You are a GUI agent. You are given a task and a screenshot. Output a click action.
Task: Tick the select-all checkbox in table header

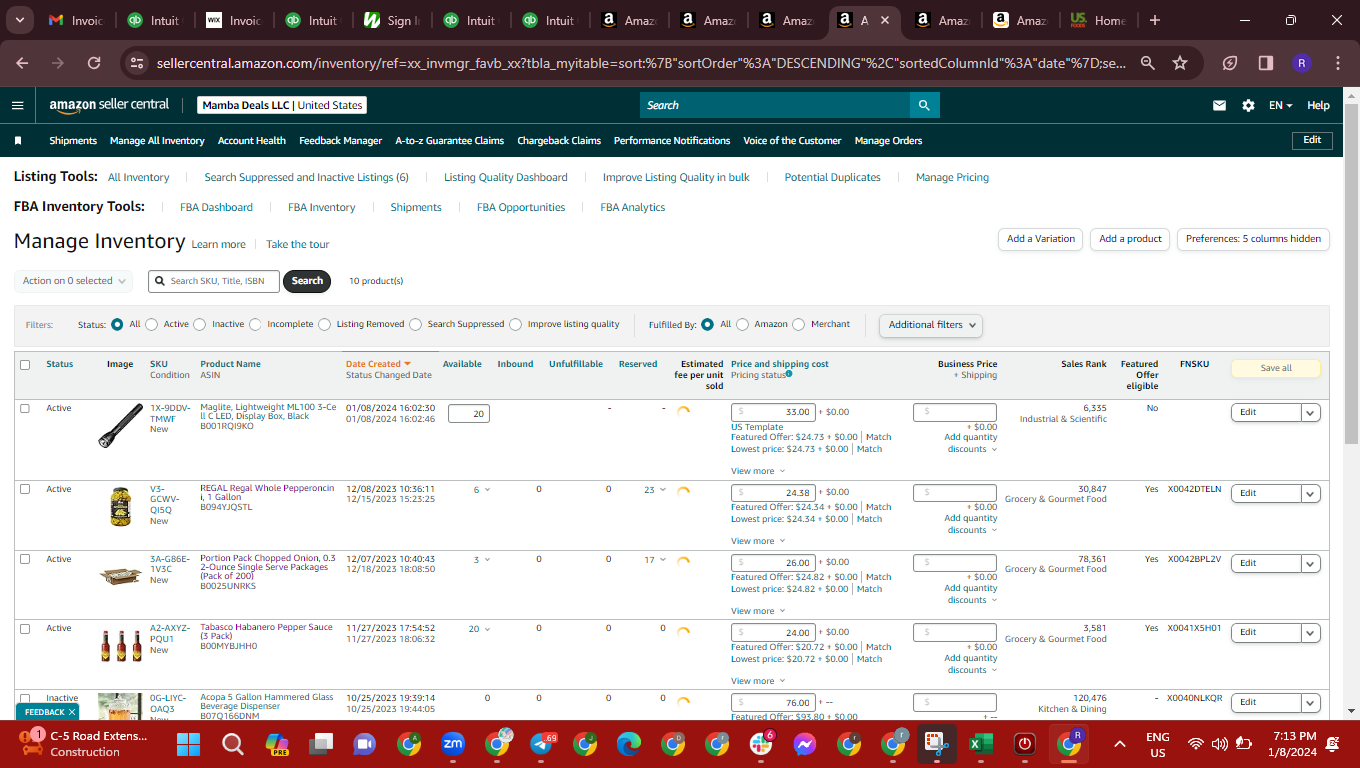(25, 365)
